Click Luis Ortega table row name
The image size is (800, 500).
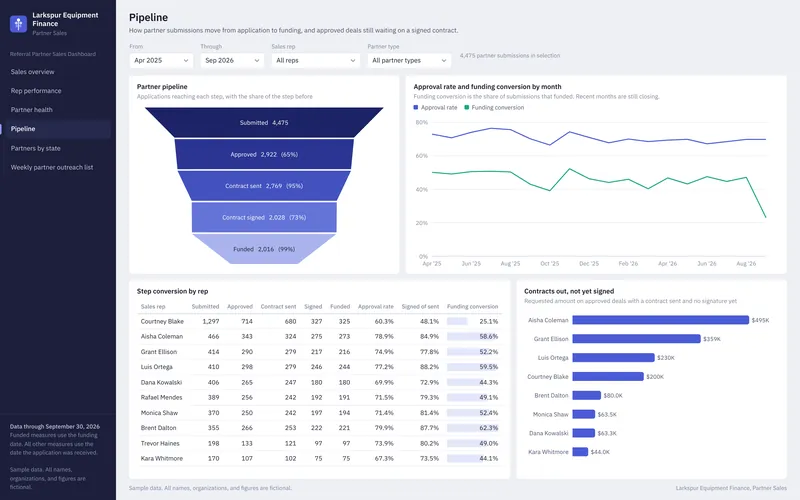point(157,367)
